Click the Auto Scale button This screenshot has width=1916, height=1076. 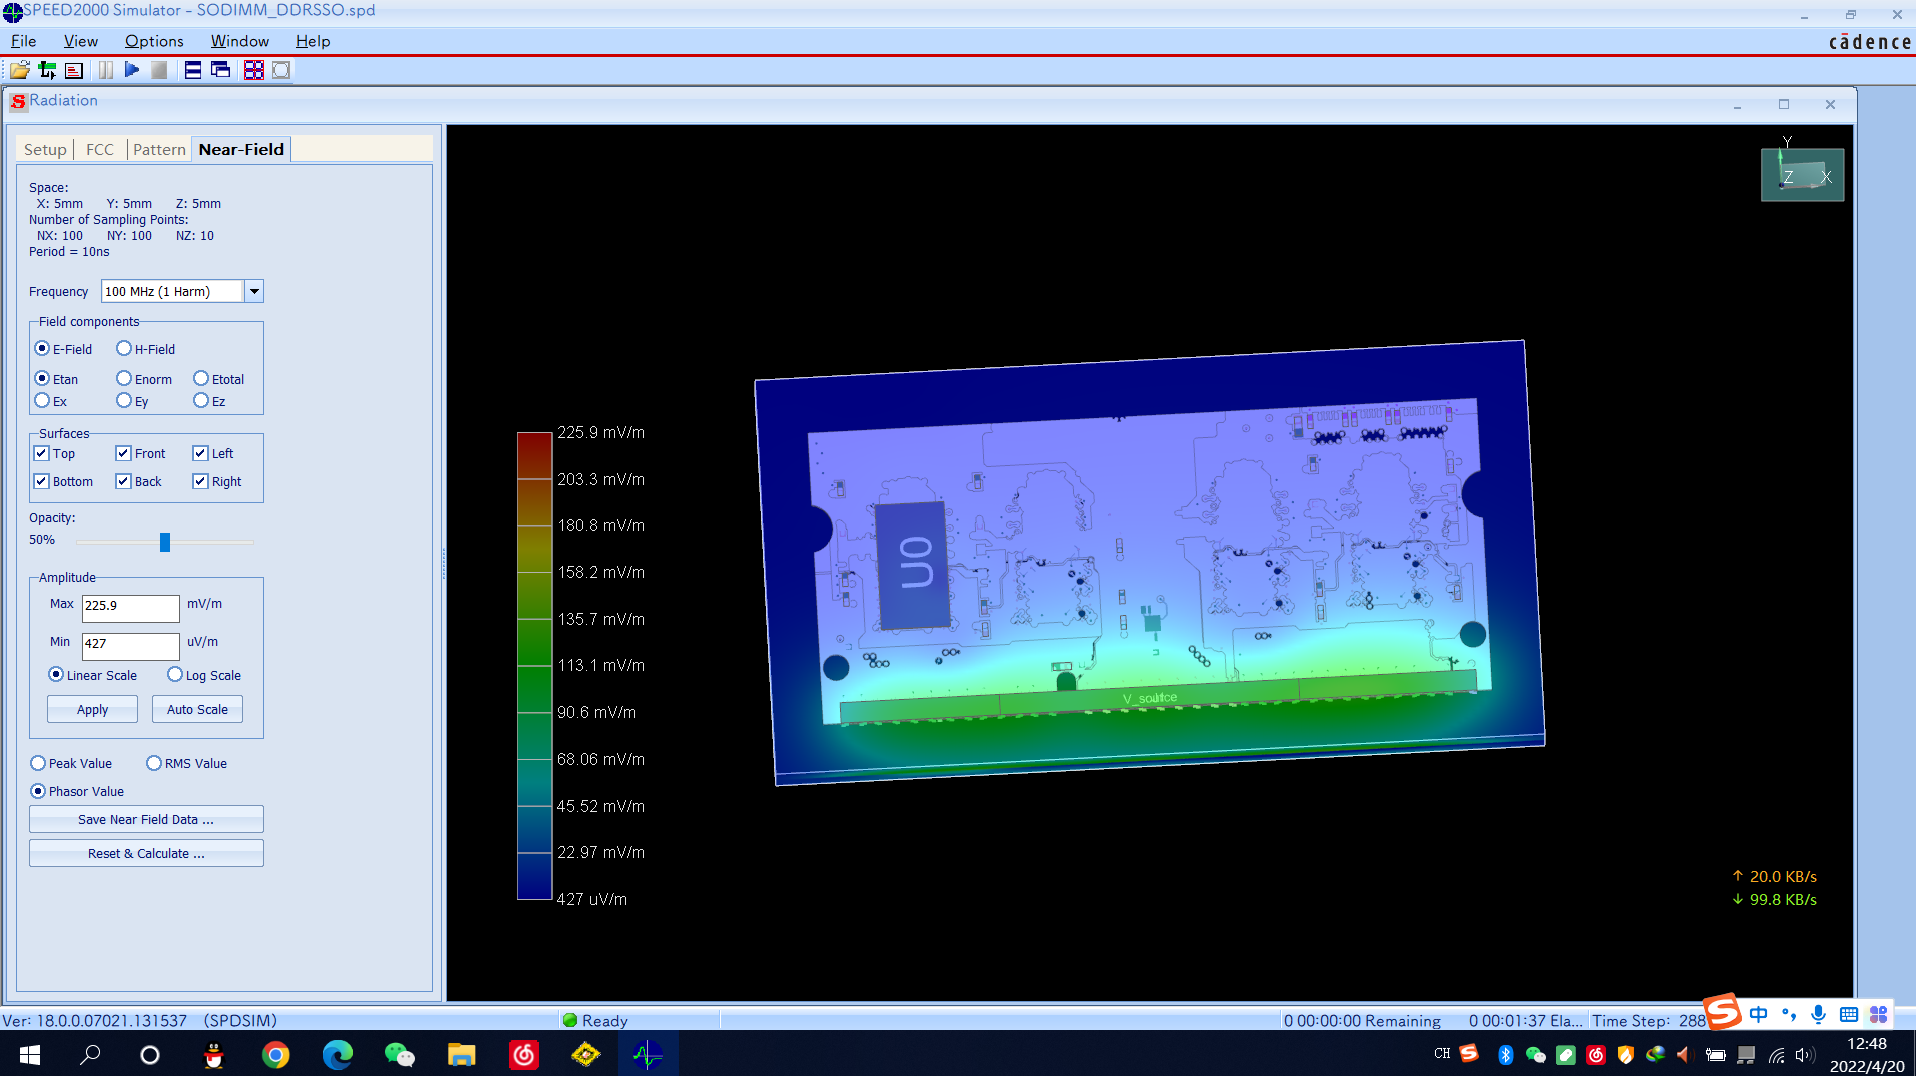197,710
